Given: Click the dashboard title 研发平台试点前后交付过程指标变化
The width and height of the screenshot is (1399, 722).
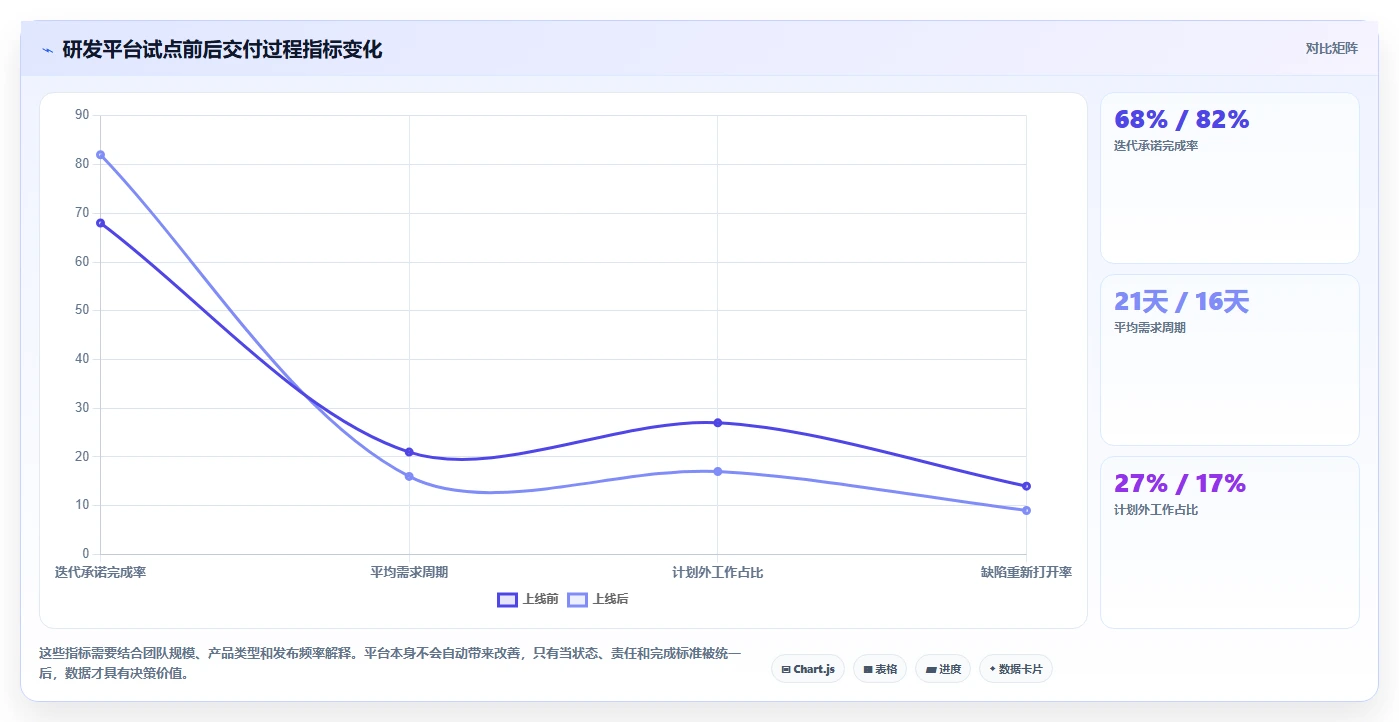Looking at the screenshot, I should pos(222,49).
